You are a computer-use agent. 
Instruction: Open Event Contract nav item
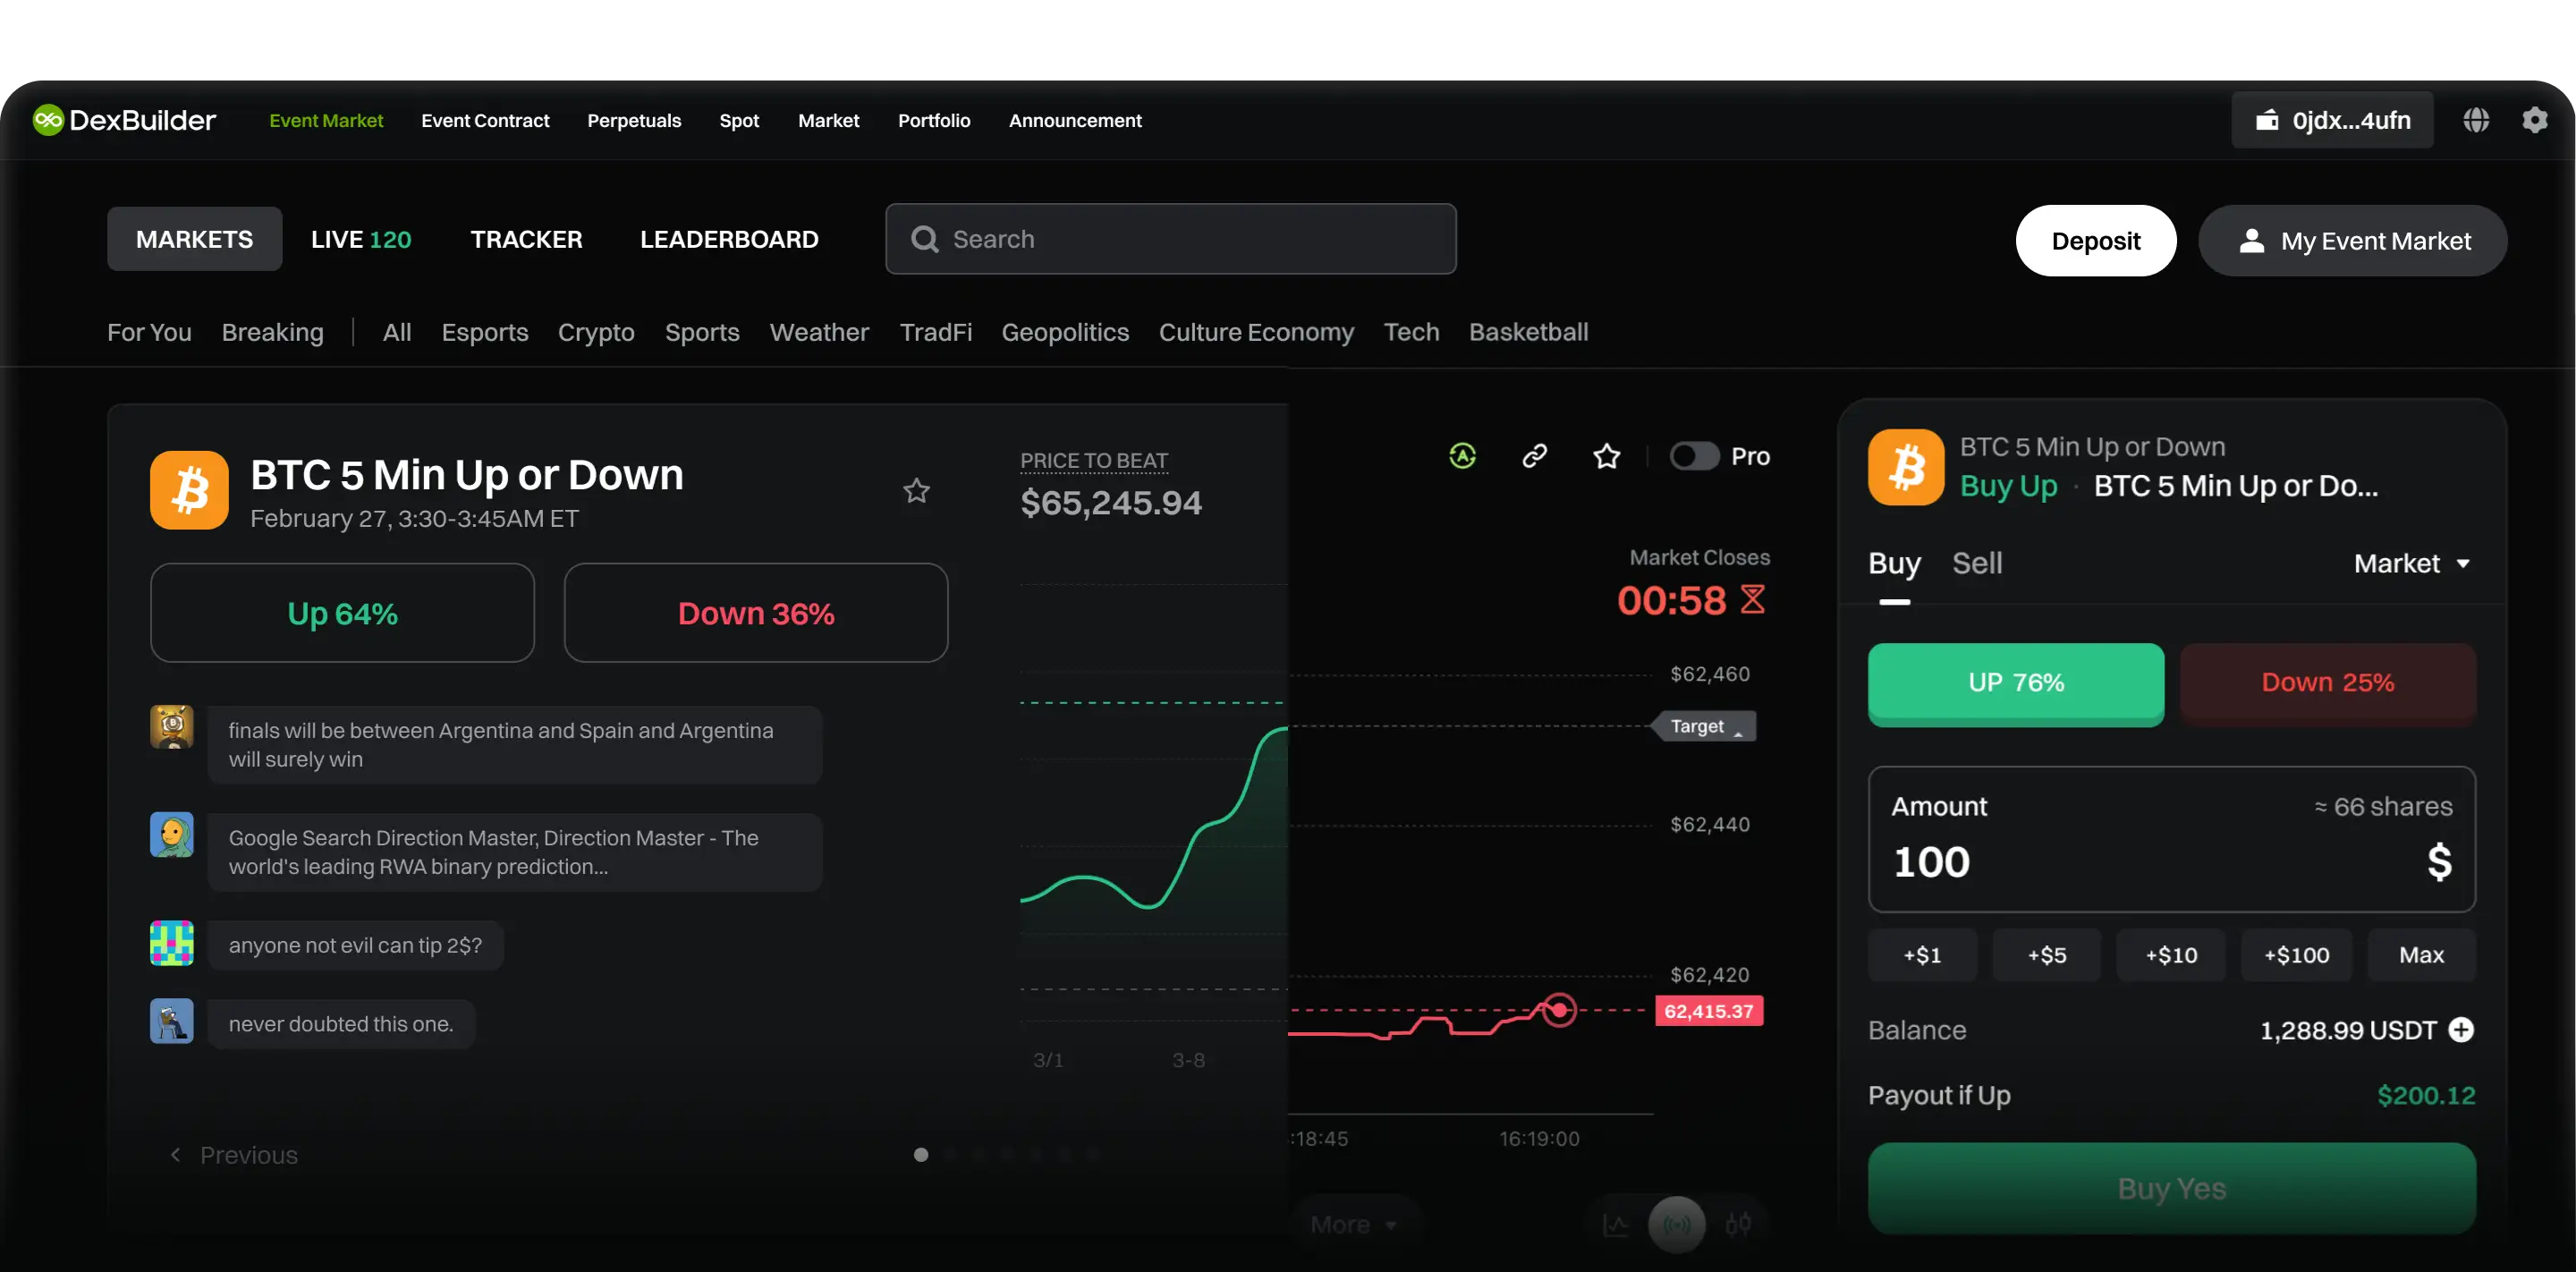click(485, 120)
